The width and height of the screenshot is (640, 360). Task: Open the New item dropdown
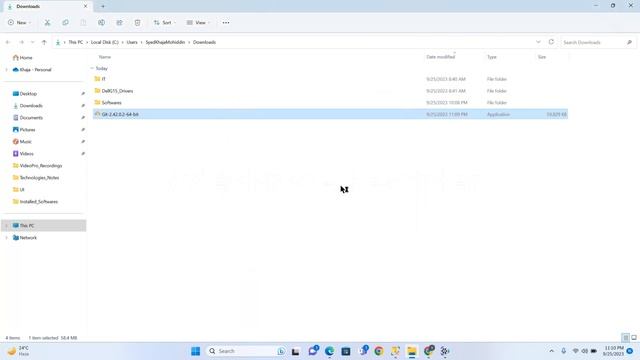coord(19,23)
